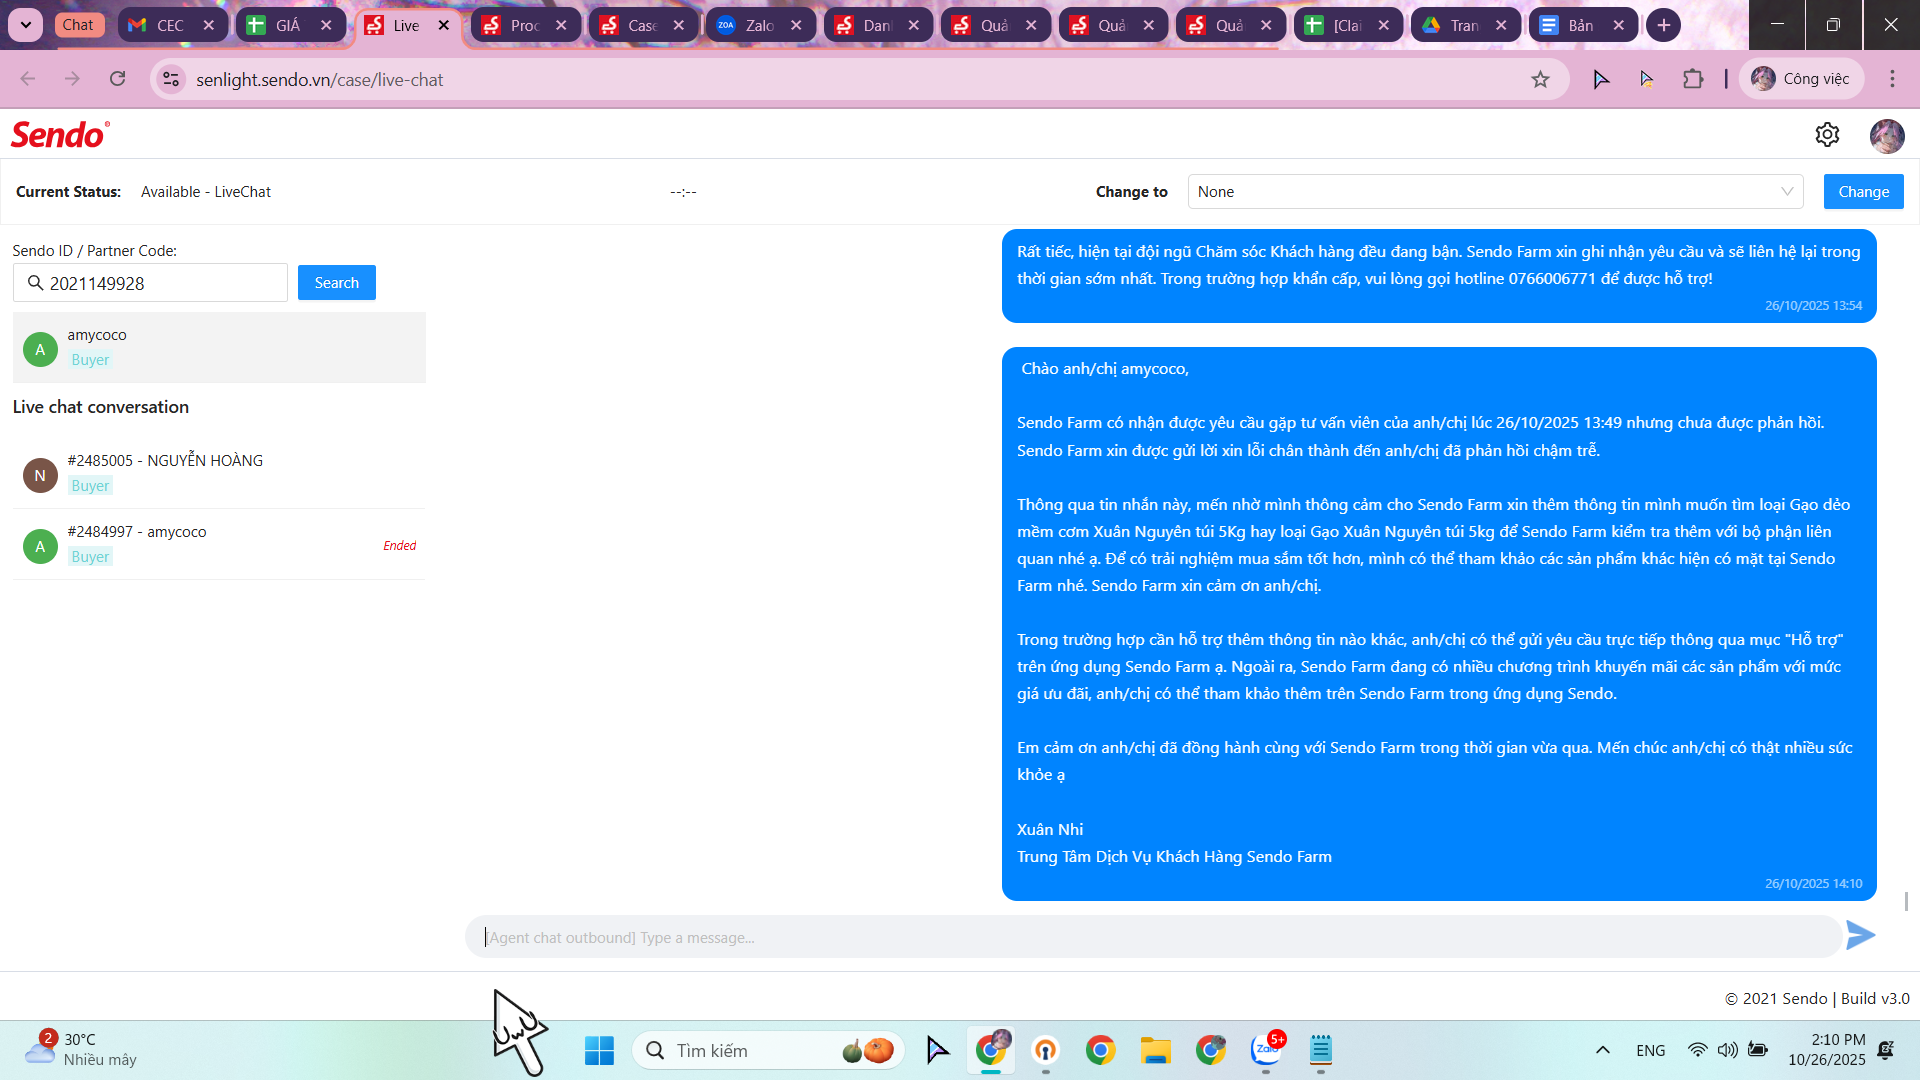Open the browser extensions puzzle icon
This screenshot has height=1080, width=1920.
(x=1693, y=79)
